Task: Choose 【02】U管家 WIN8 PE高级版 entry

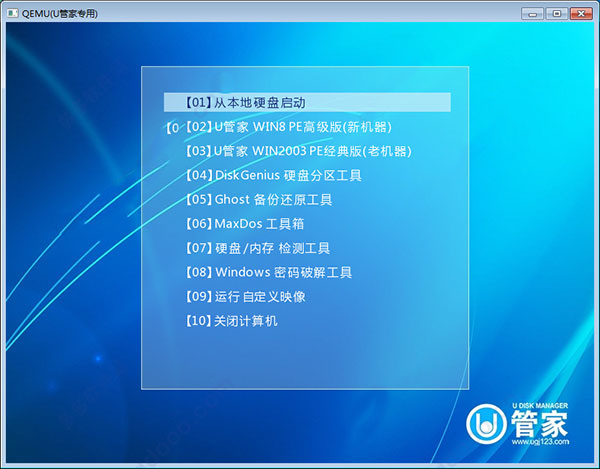Action: (x=289, y=127)
